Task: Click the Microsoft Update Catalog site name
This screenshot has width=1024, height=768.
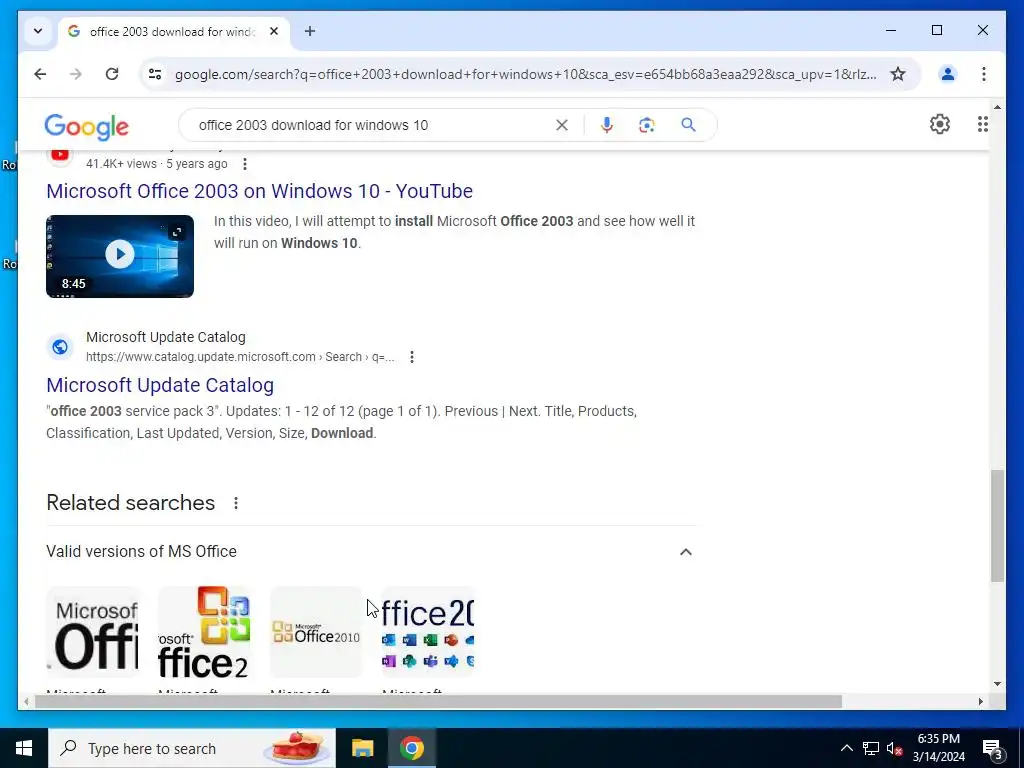Action: click(x=166, y=337)
